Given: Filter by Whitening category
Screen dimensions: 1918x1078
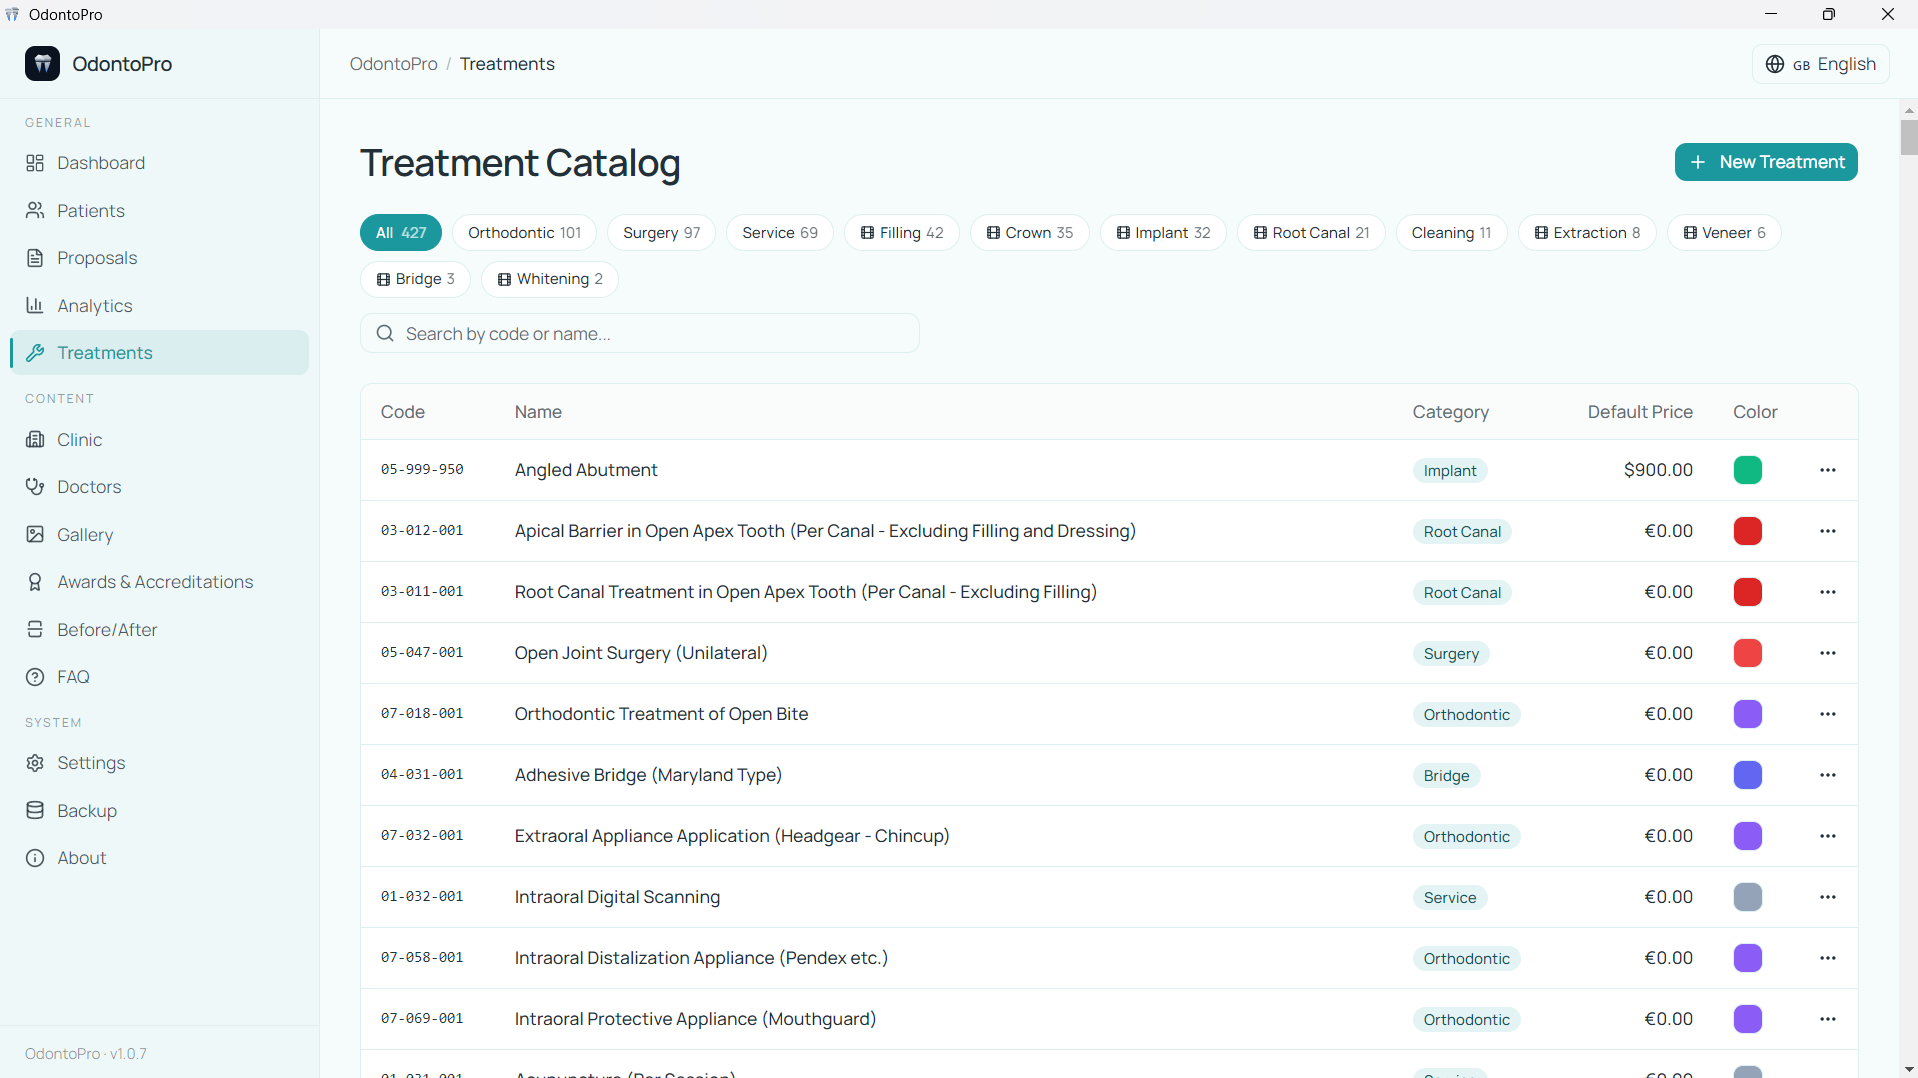Looking at the screenshot, I should tap(550, 279).
